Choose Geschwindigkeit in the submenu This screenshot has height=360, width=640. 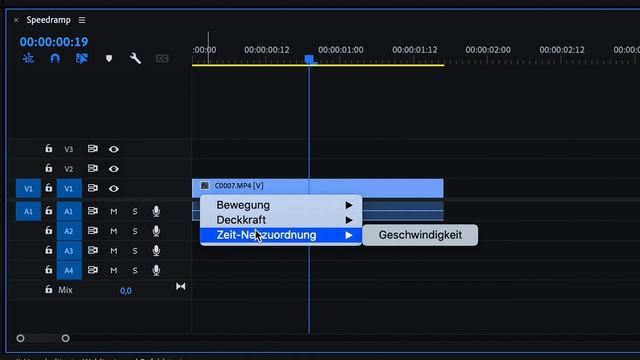click(x=420, y=235)
